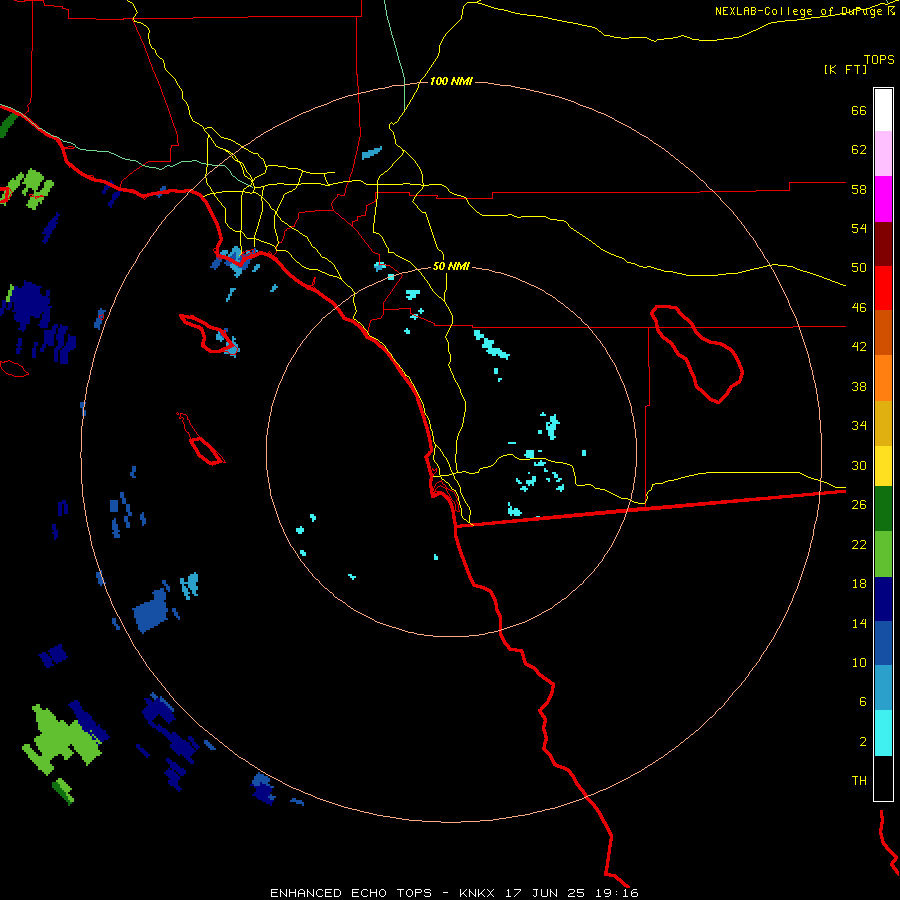Click the 34 value on the legend

point(859,426)
